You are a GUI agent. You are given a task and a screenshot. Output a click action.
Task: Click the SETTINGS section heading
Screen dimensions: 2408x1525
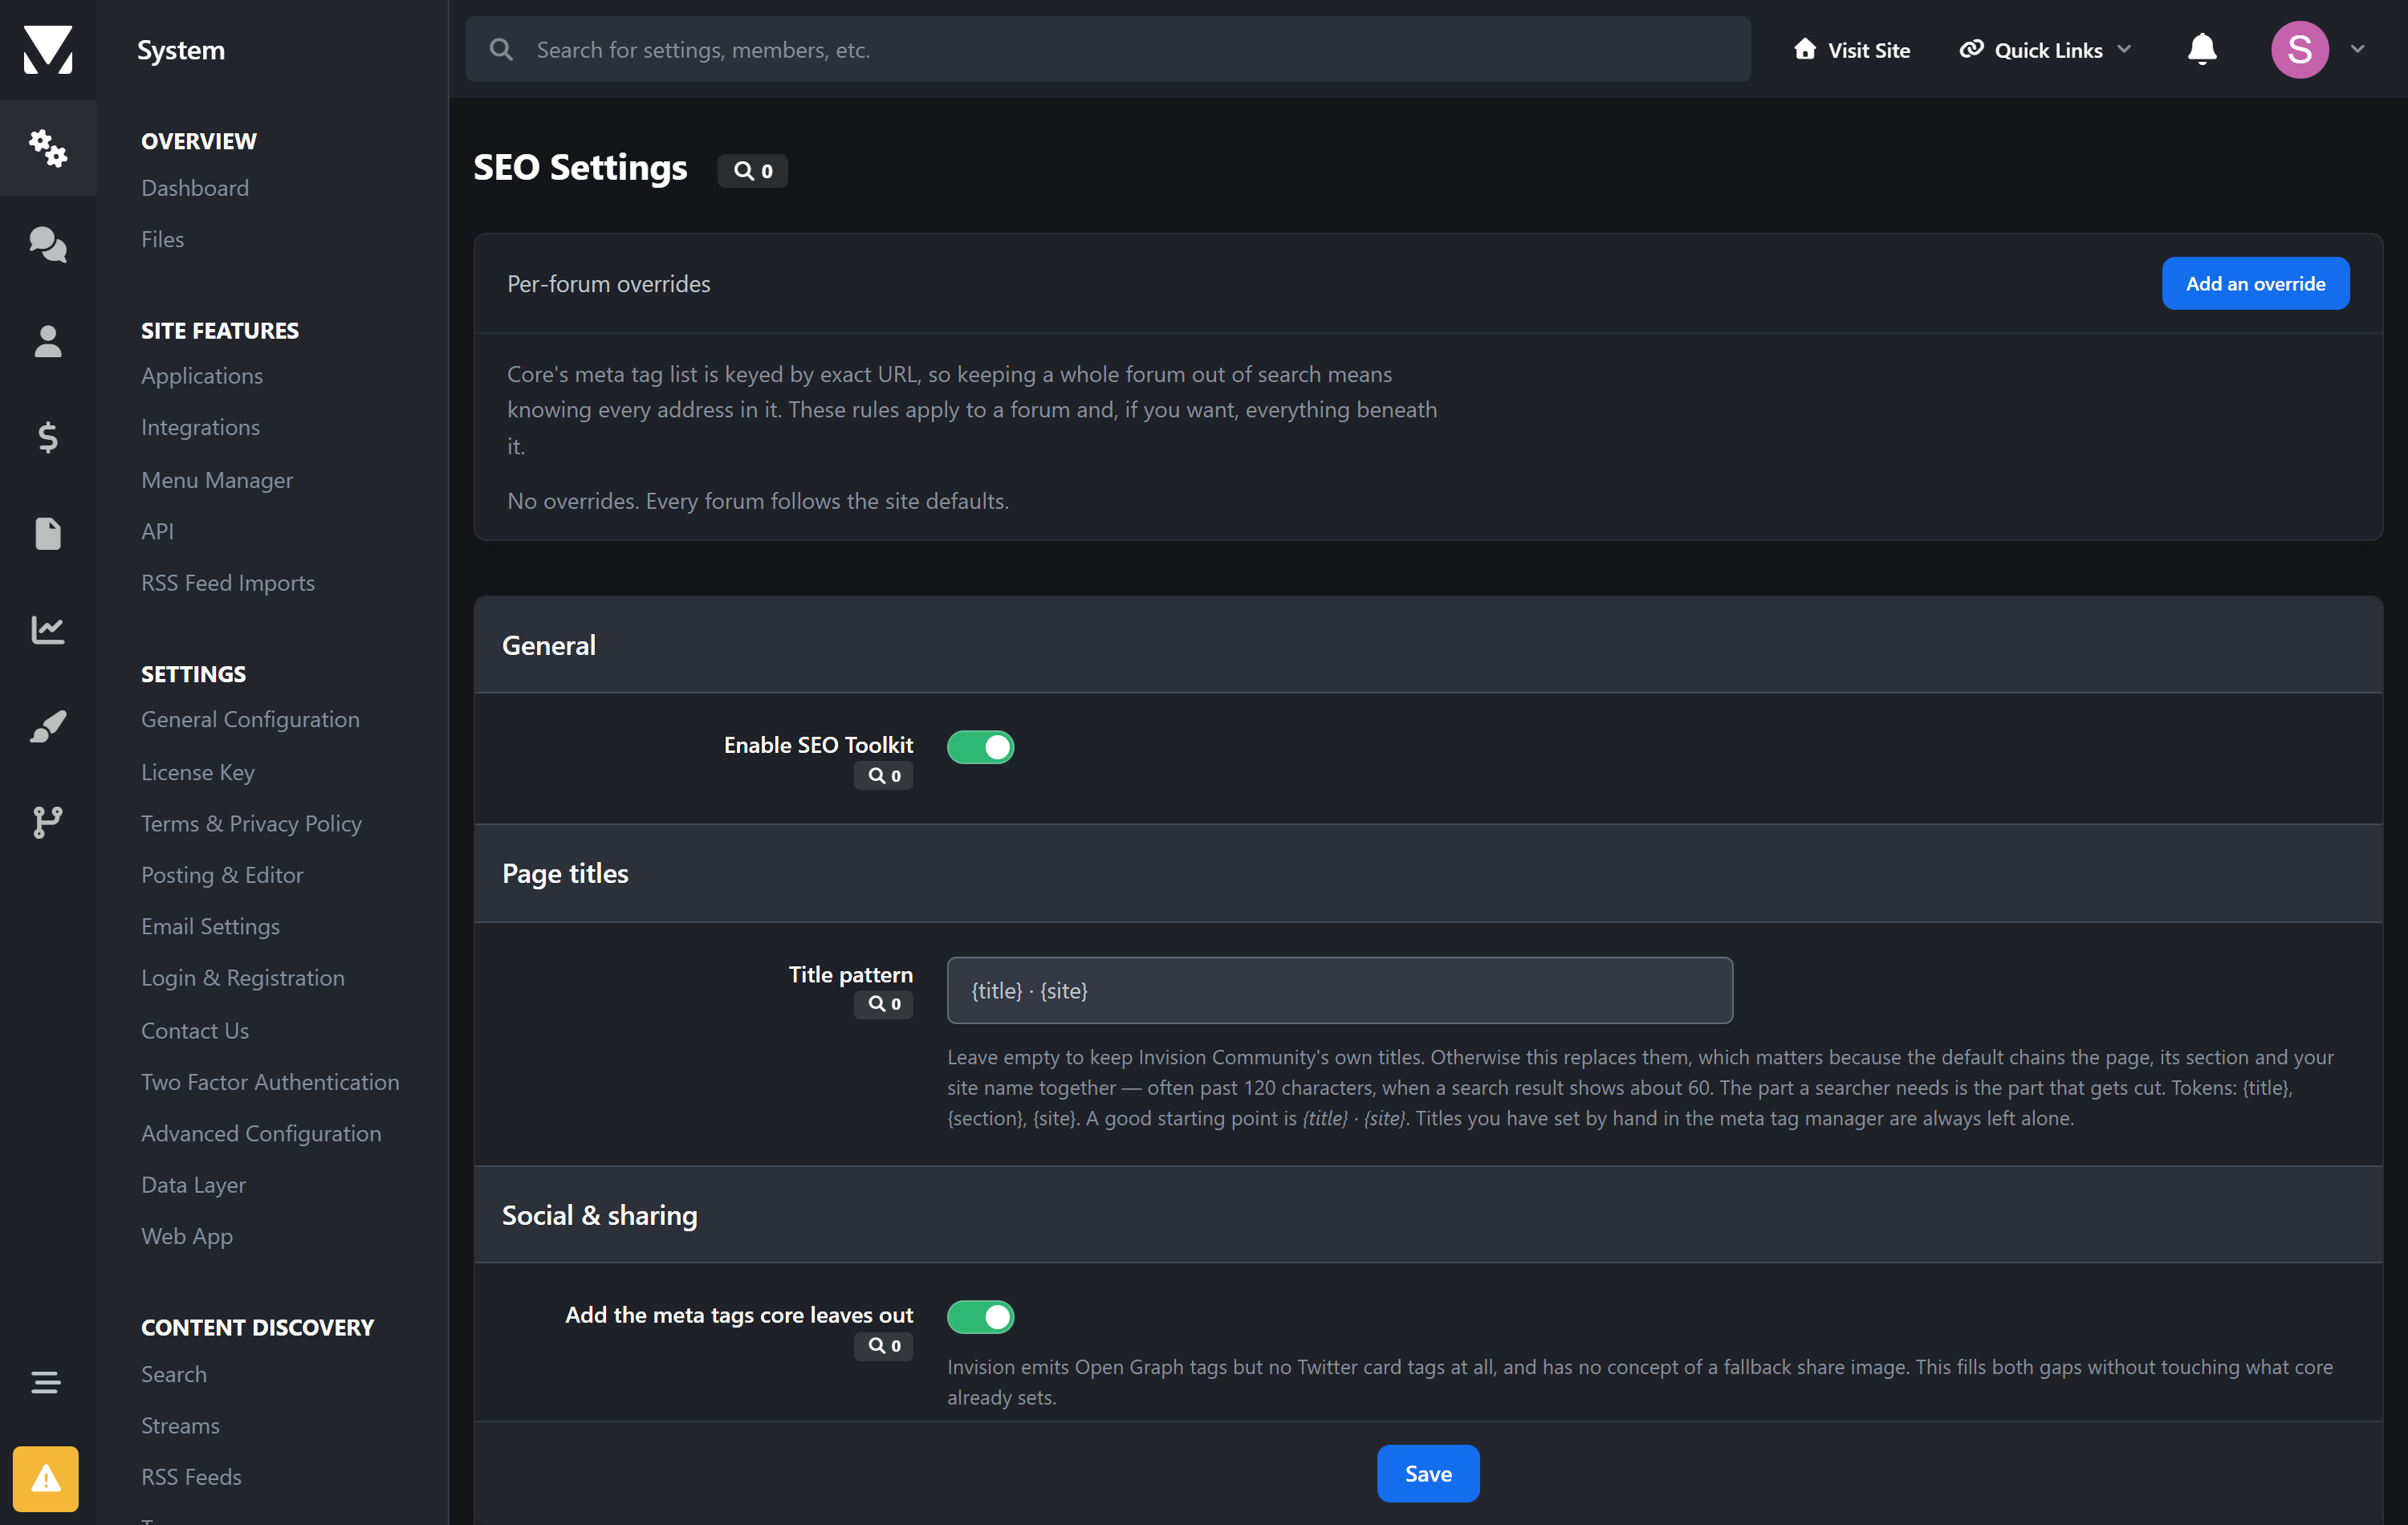tap(193, 674)
